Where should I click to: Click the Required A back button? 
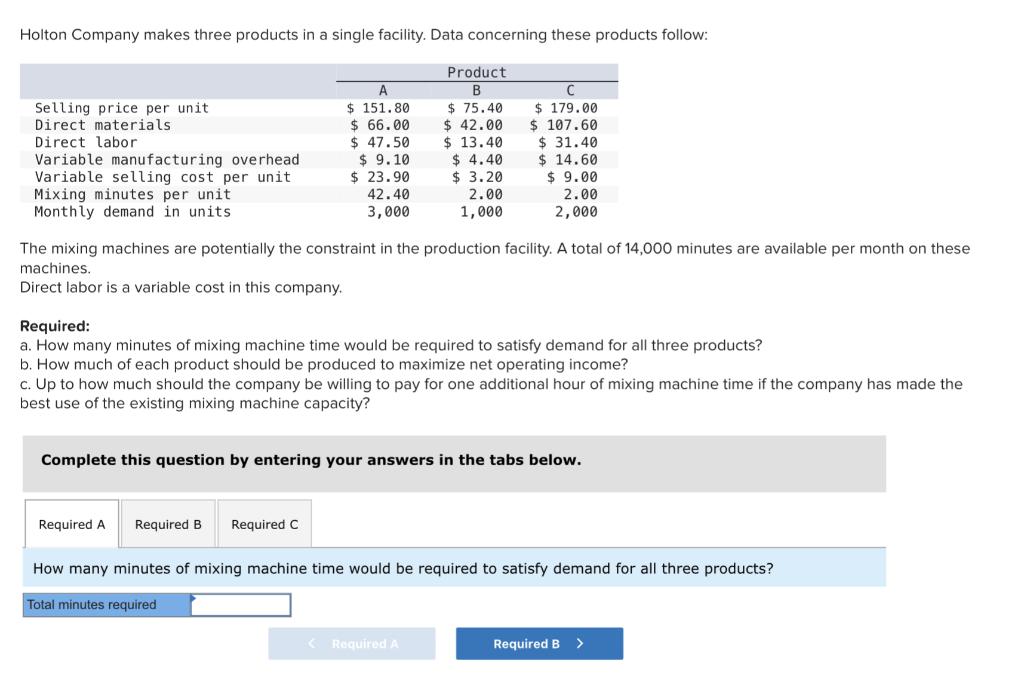(x=352, y=643)
